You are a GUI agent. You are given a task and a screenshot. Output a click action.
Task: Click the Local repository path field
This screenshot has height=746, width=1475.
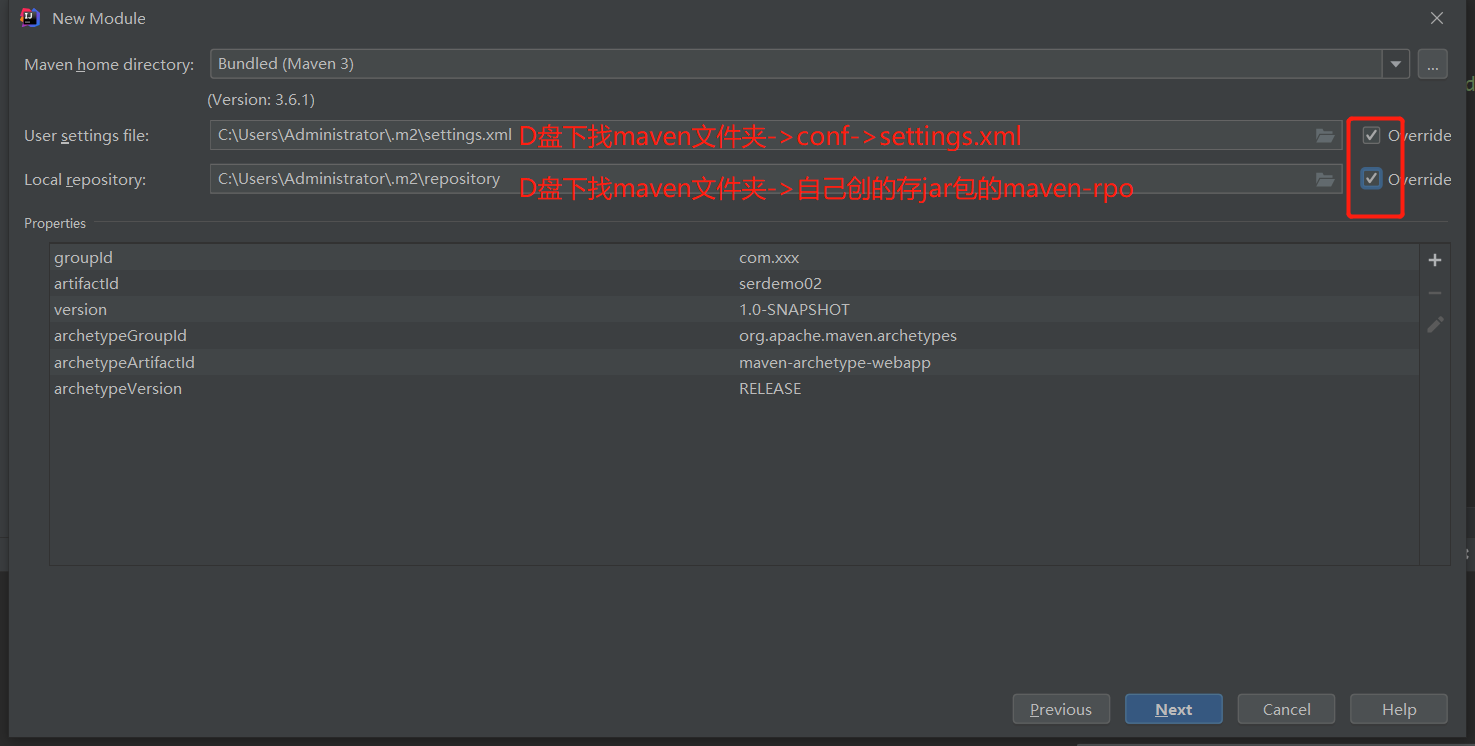pos(776,179)
